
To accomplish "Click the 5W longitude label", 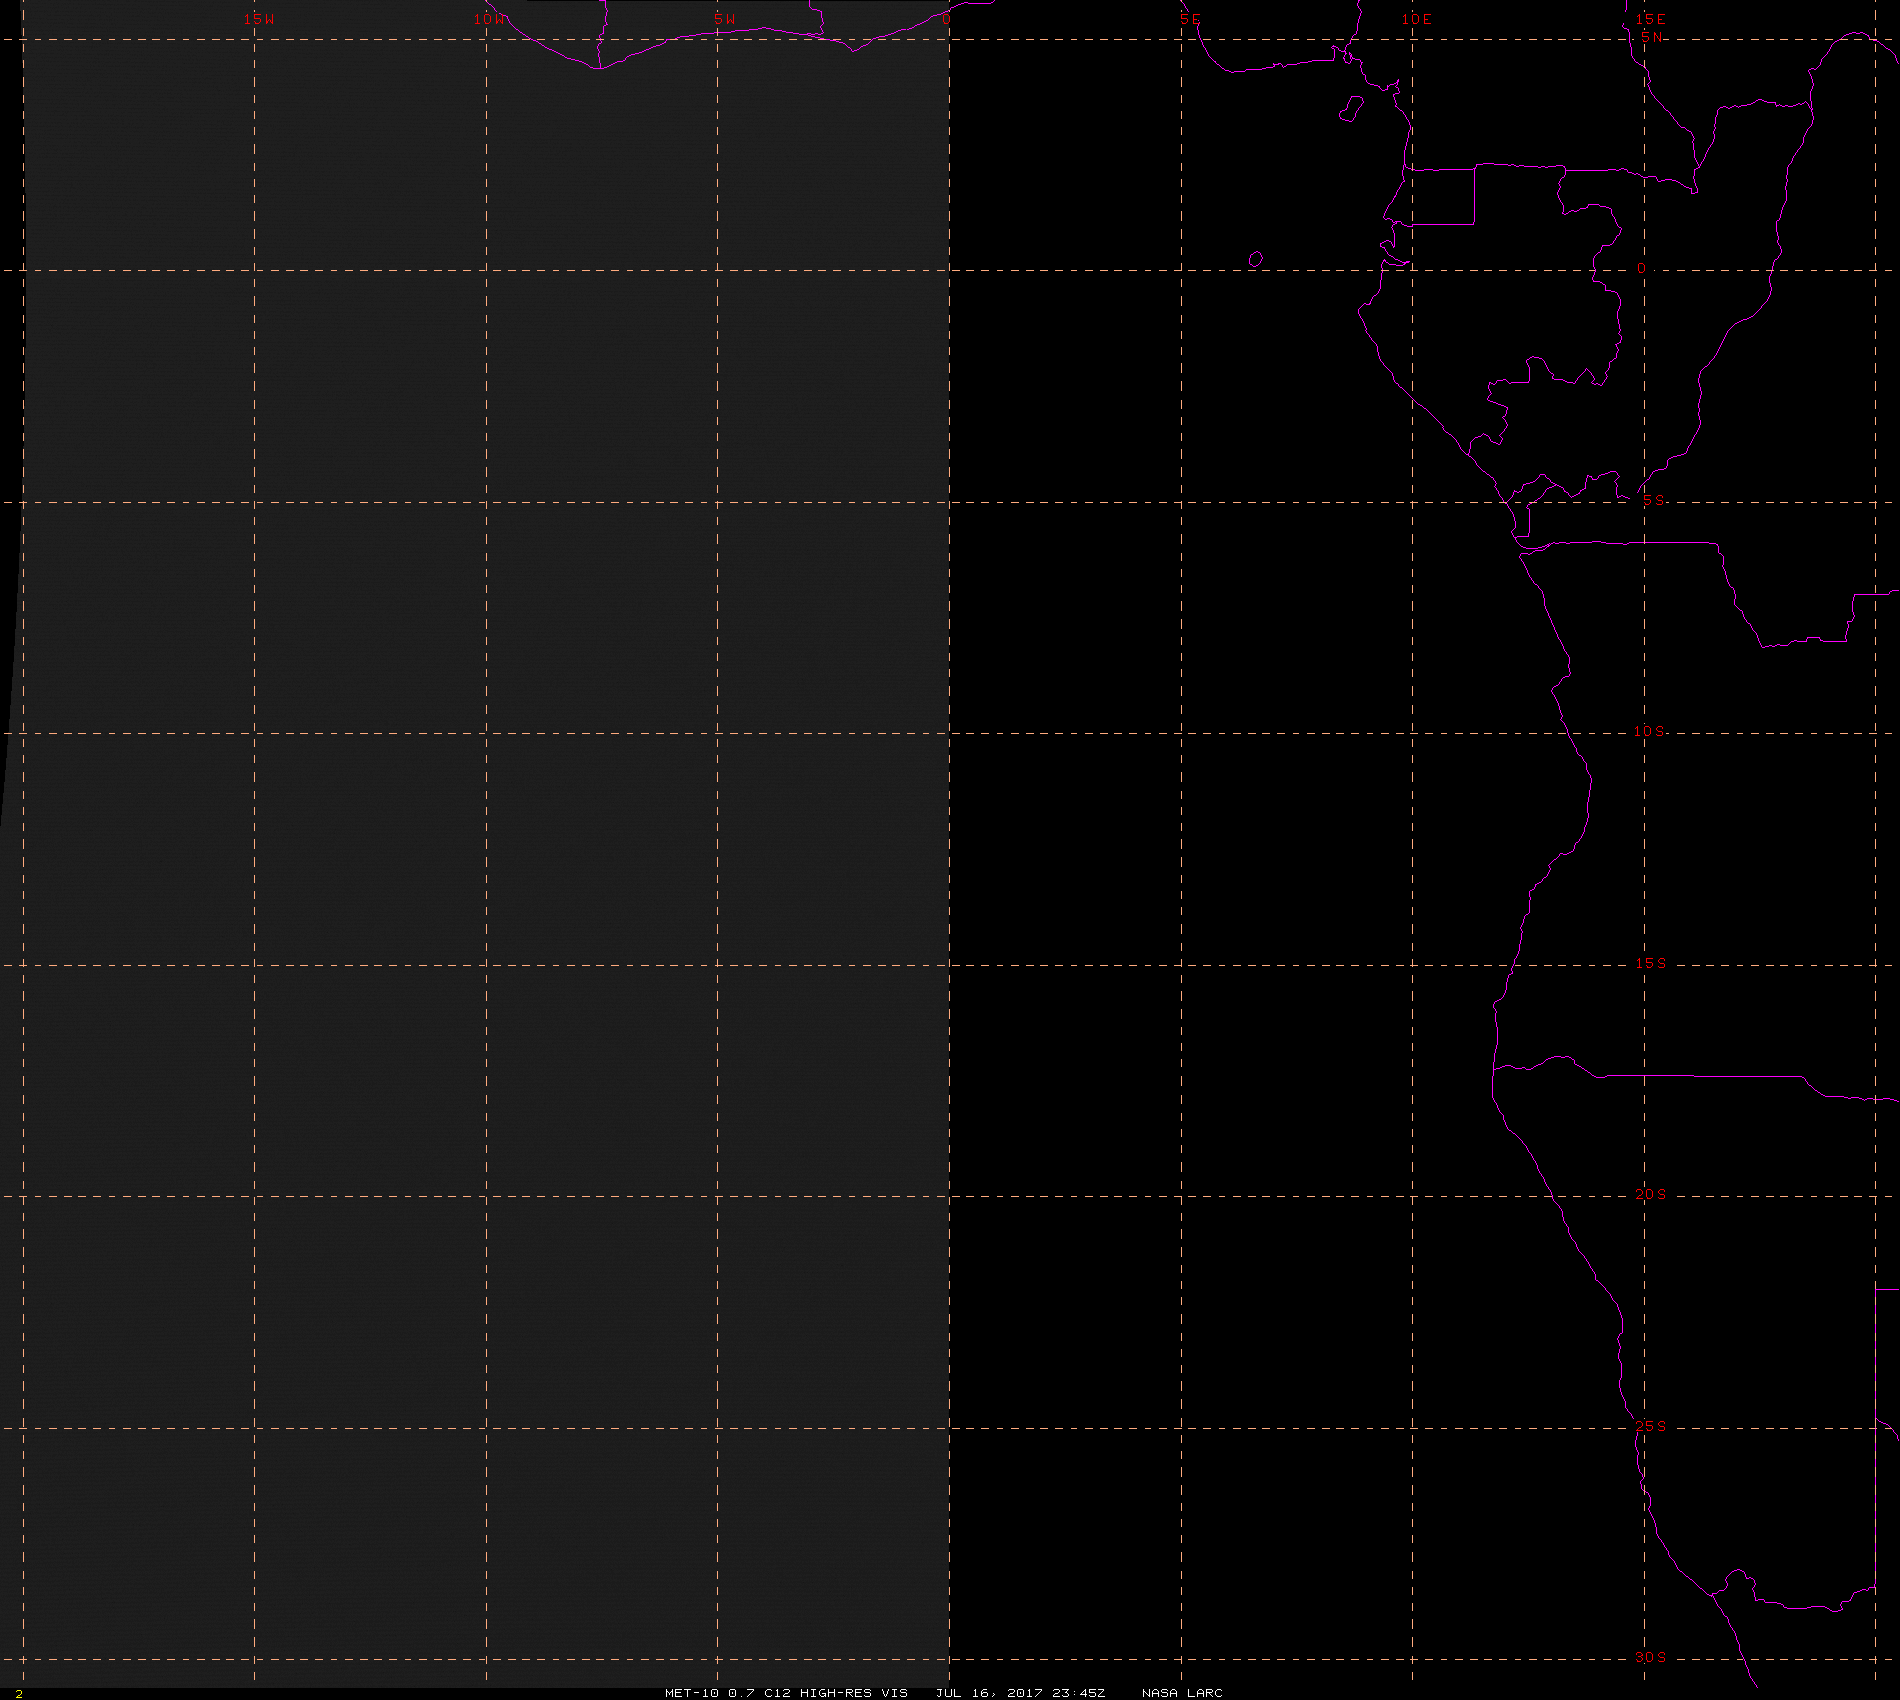I will pos(724,19).
